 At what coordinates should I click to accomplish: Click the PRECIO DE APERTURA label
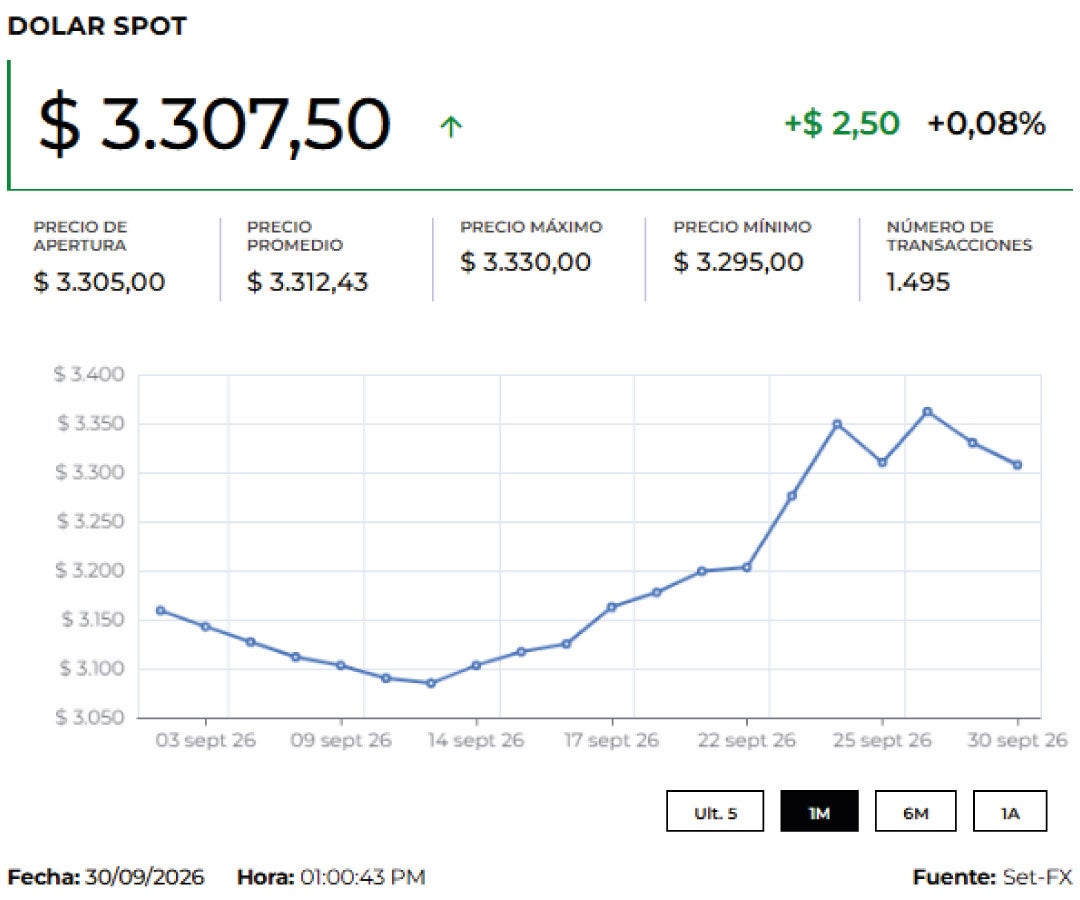tap(81, 236)
